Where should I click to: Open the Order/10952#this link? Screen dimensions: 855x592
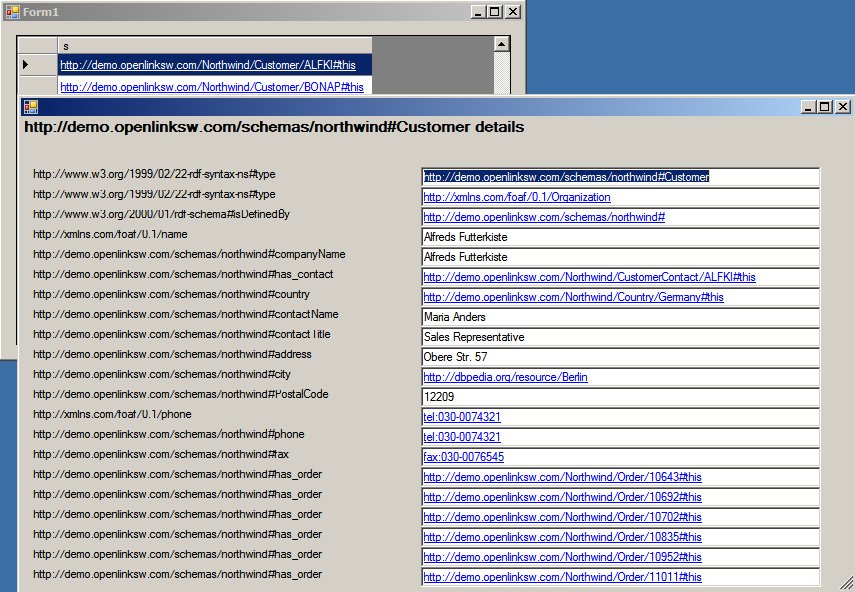[x=562, y=557]
